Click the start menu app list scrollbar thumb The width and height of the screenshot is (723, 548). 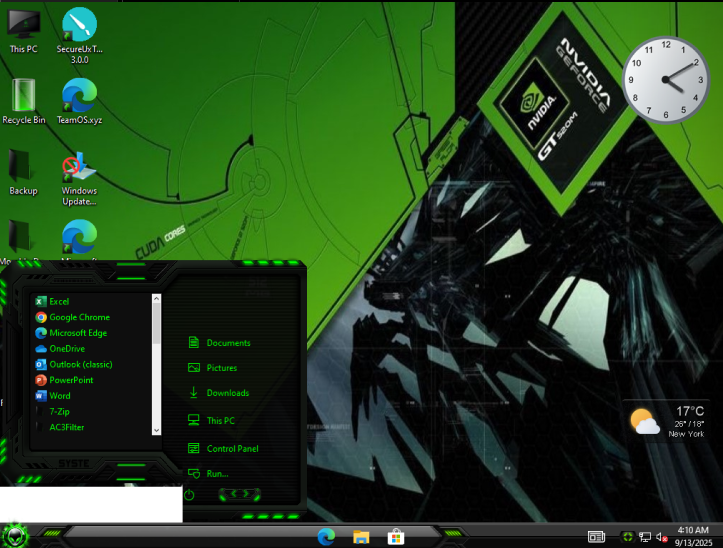pos(156,324)
